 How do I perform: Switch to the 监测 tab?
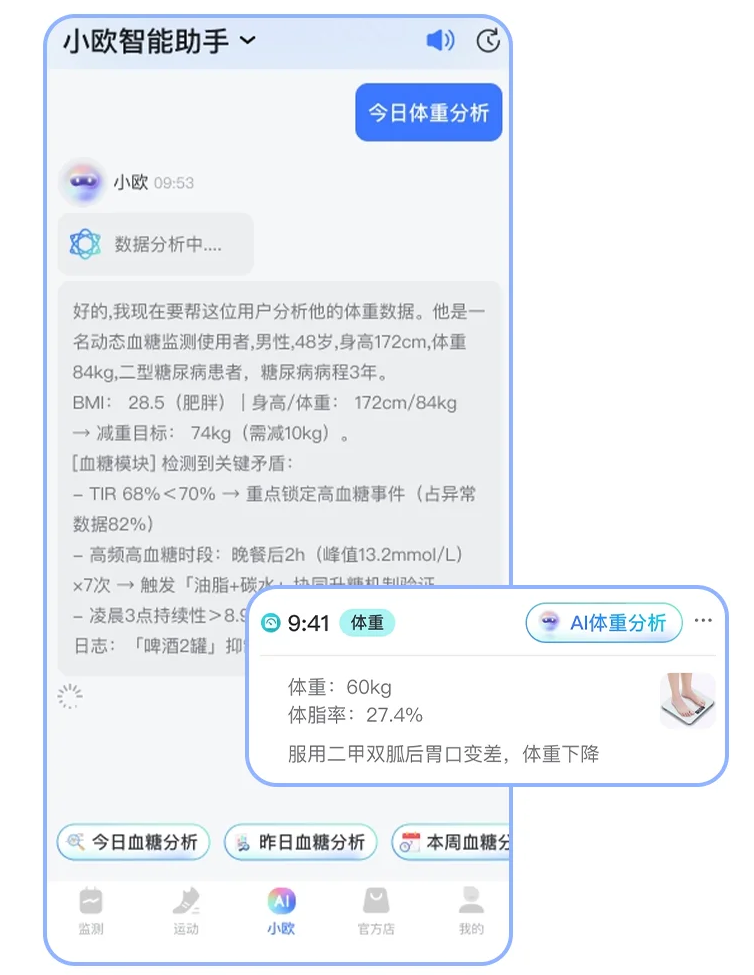pyautogui.click(x=91, y=911)
